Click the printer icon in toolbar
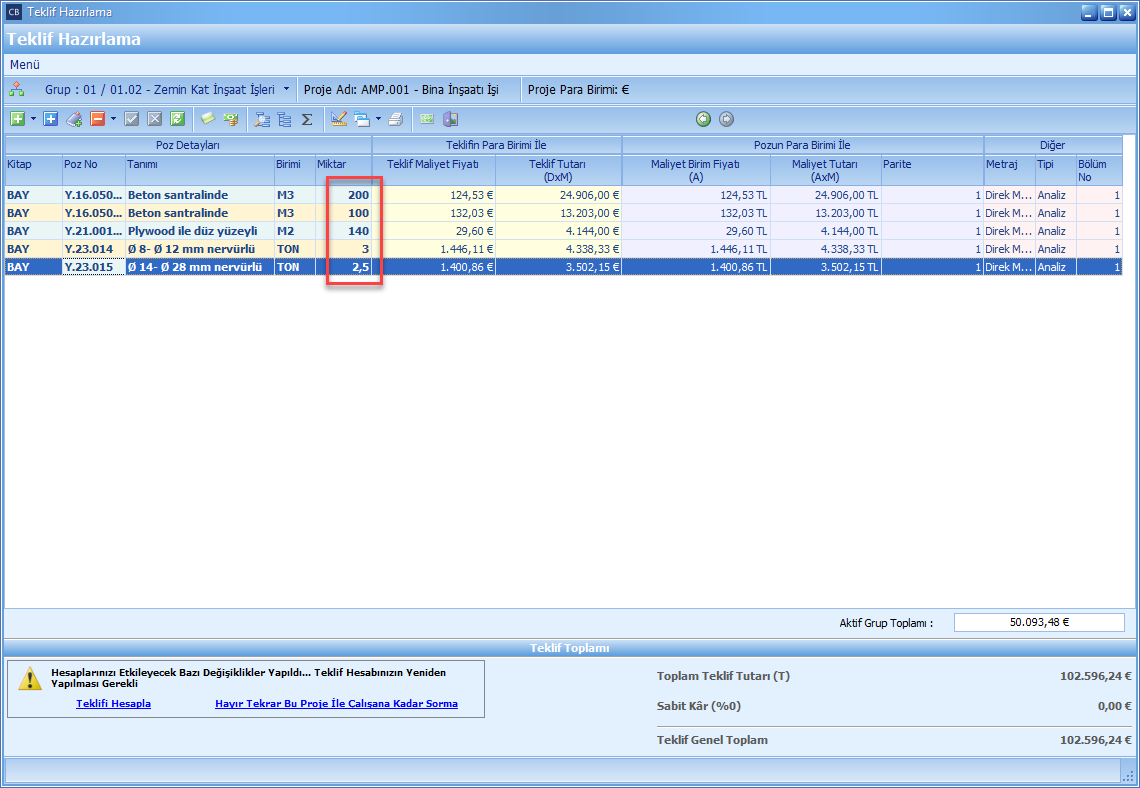This screenshot has width=1140, height=788. 396,119
